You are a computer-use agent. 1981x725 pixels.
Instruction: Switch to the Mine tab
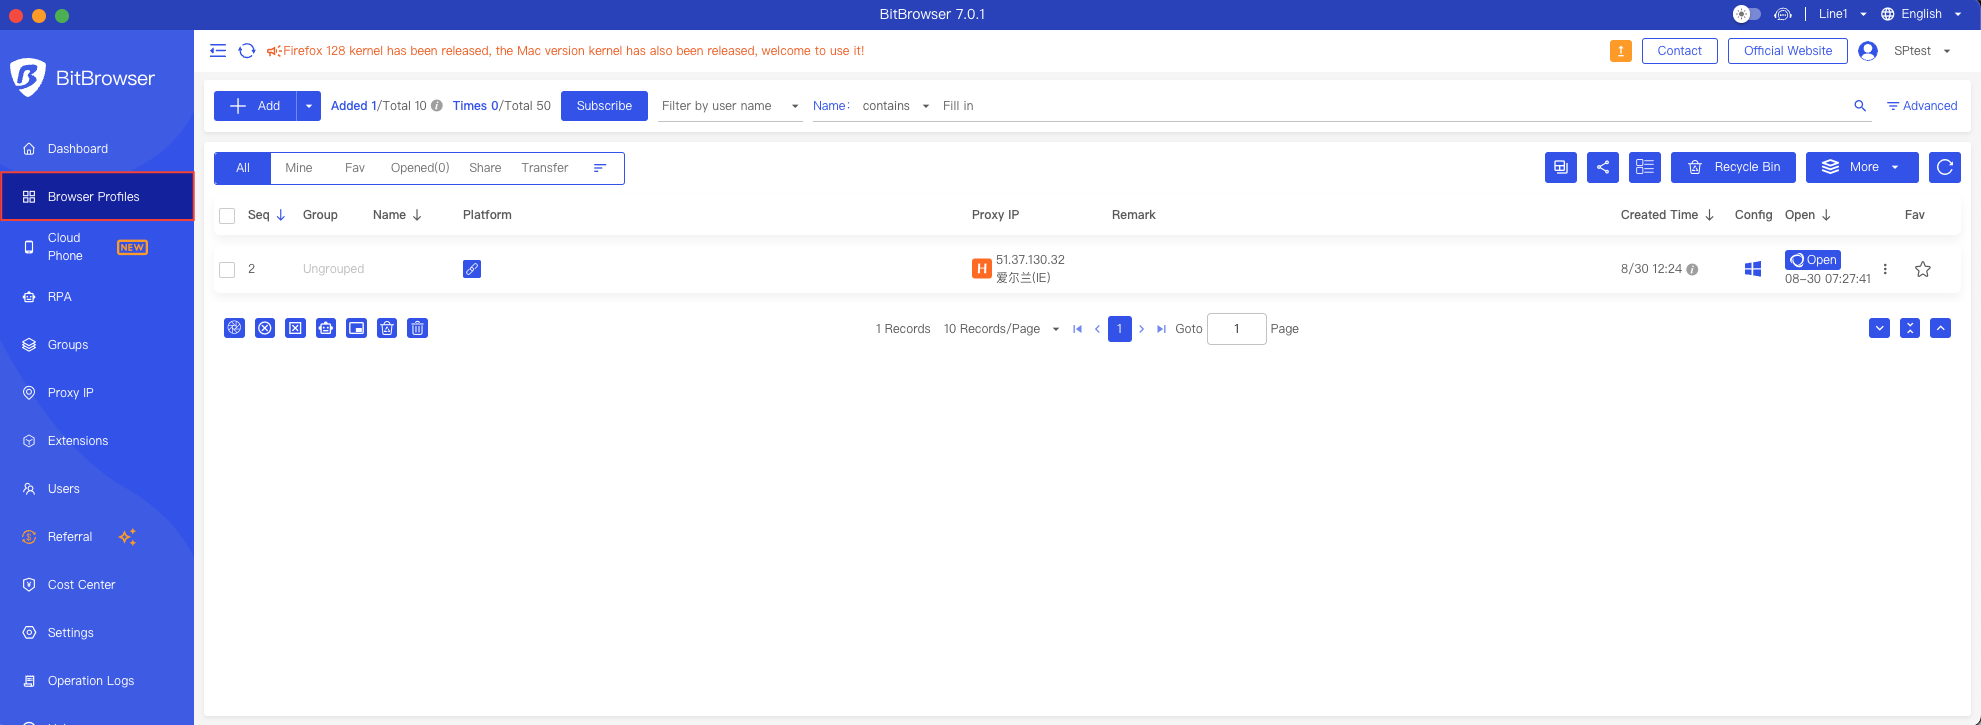(x=299, y=168)
